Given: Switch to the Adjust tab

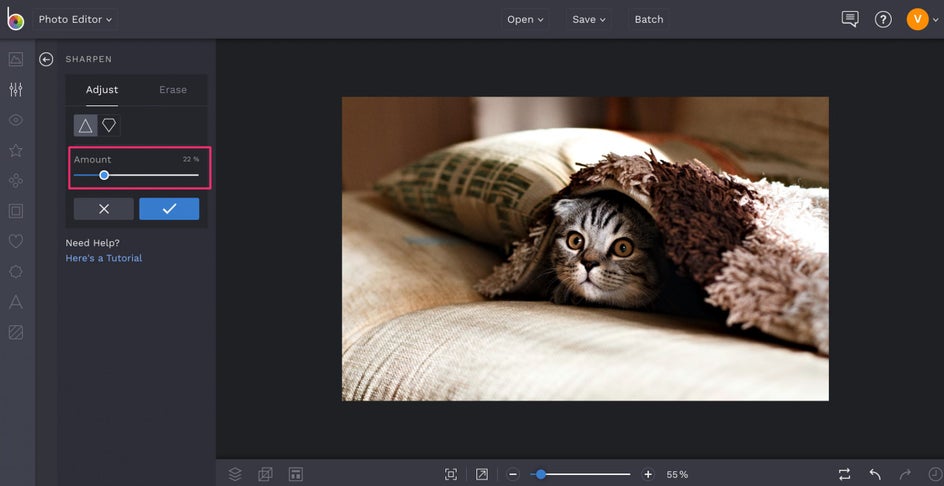Looking at the screenshot, I should tap(102, 90).
